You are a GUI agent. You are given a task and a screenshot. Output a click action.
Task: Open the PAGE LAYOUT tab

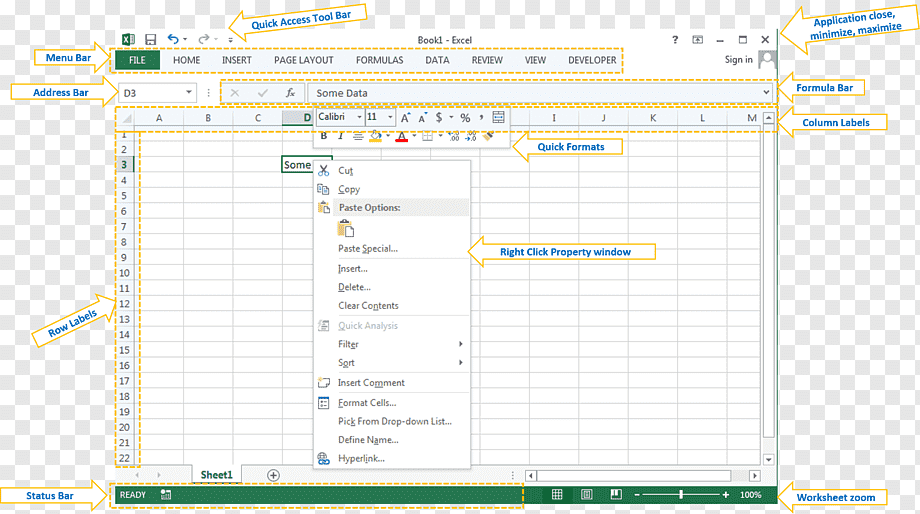[x=303, y=60]
